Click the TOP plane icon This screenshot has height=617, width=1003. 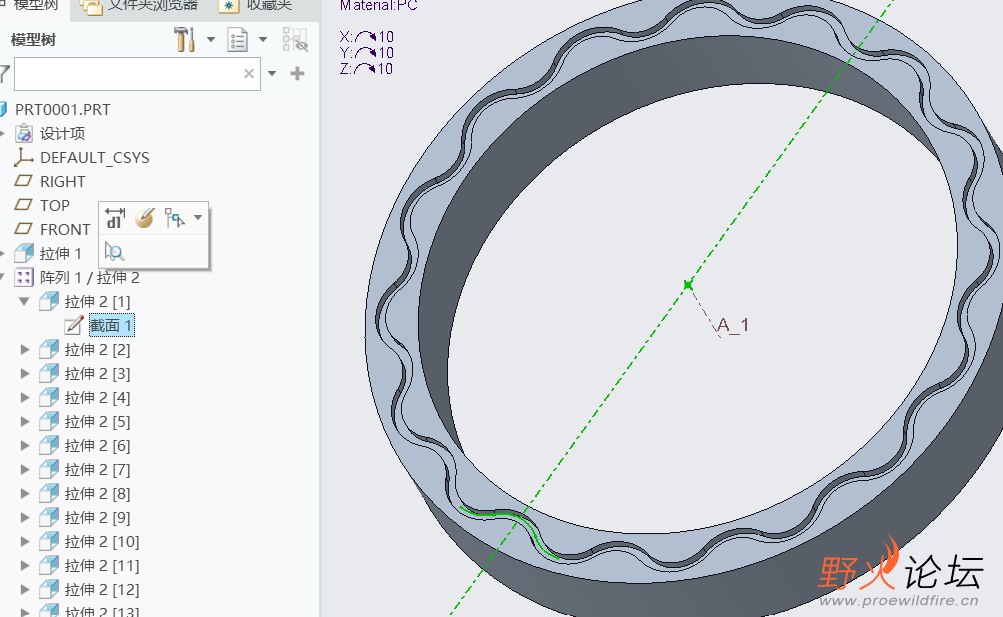(24, 205)
